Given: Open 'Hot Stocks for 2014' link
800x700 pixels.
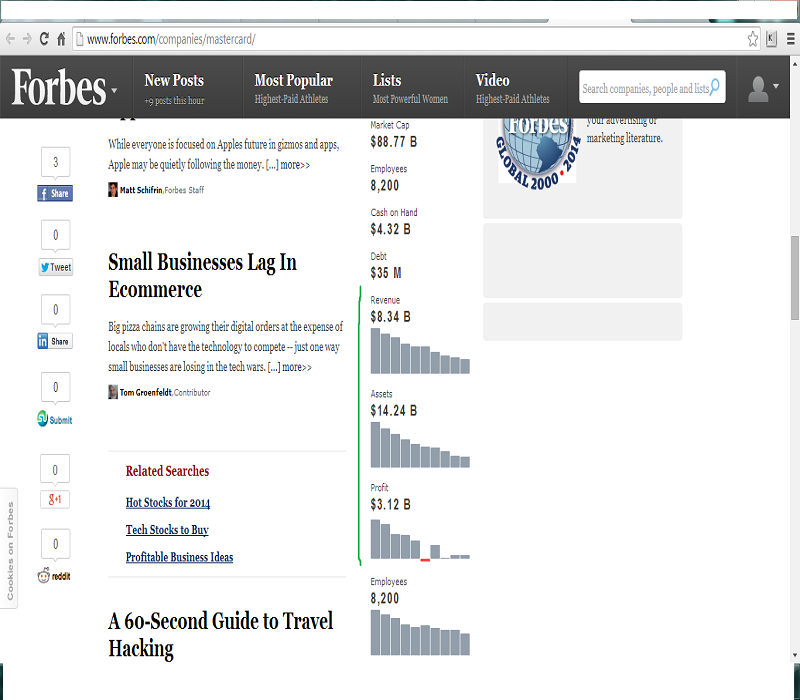Looking at the screenshot, I should coord(168,503).
